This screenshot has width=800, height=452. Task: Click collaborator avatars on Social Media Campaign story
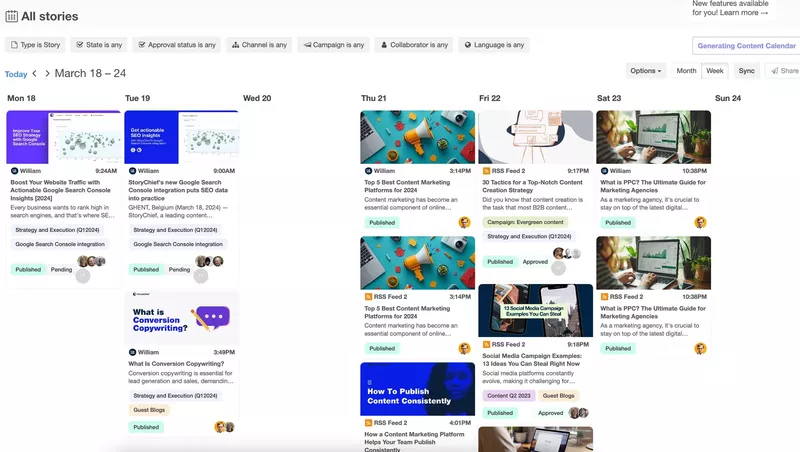579,413
